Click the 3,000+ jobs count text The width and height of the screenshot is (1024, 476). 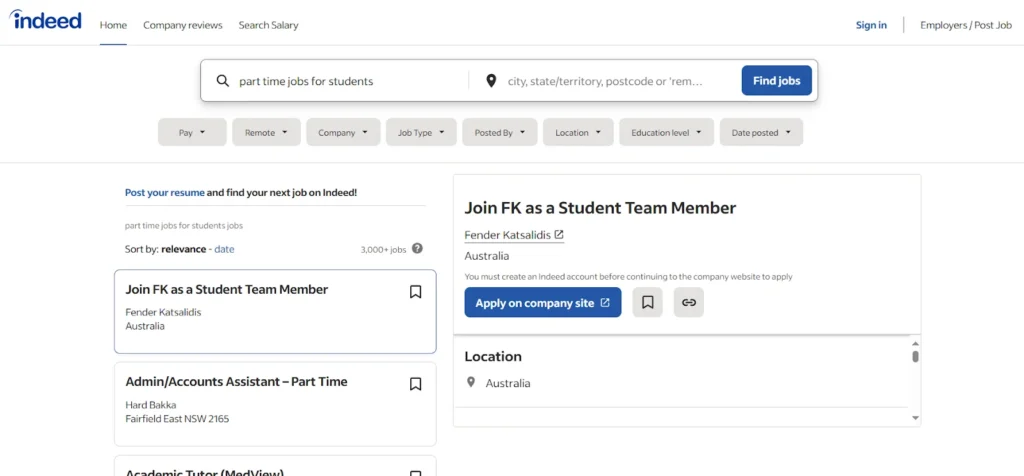(383, 249)
